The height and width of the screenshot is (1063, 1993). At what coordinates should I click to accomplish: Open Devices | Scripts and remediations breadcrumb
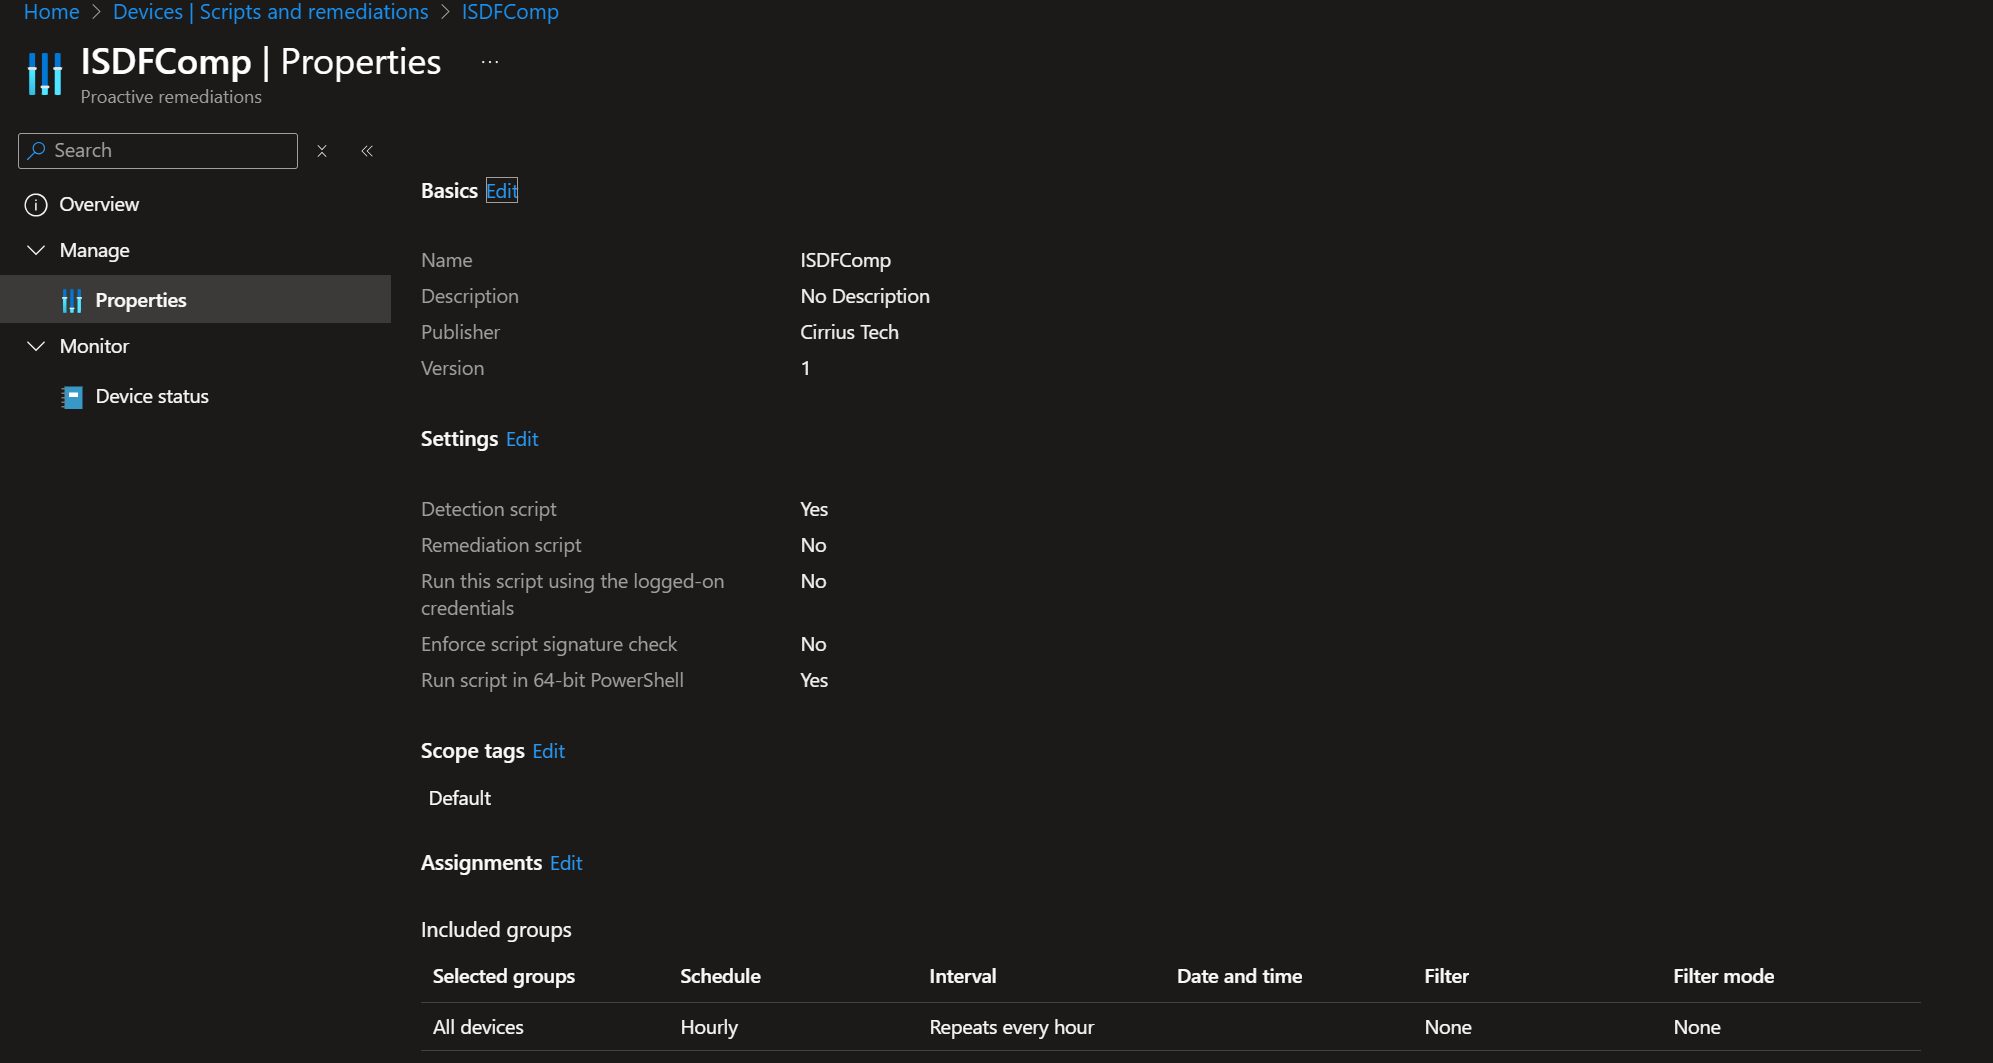click(270, 12)
